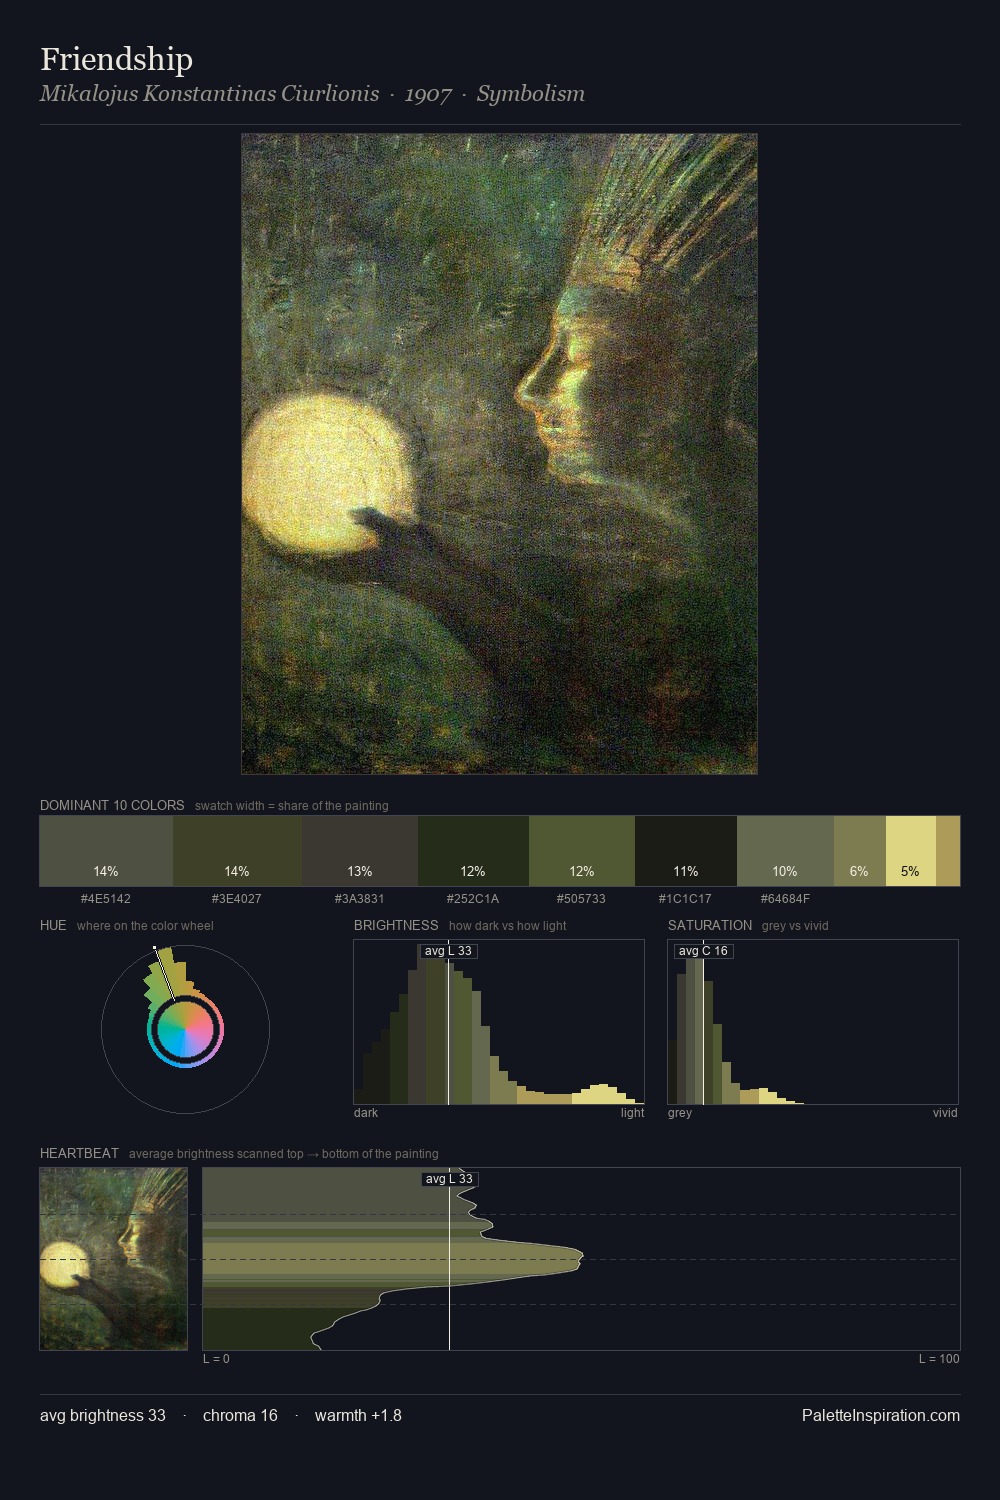Click the 'SATURATION' section heading

tap(710, 925)
